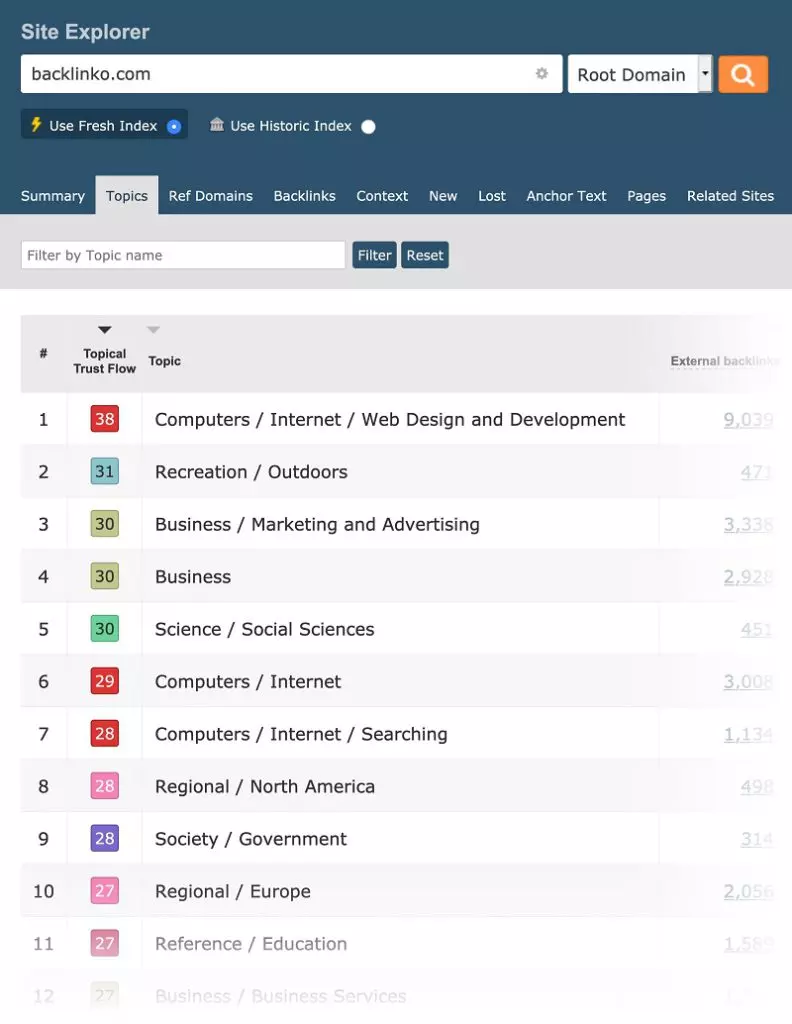Click the Historic Index building icon
Viewport: 792px width, 1024px height.
click(x=217, y=125)
